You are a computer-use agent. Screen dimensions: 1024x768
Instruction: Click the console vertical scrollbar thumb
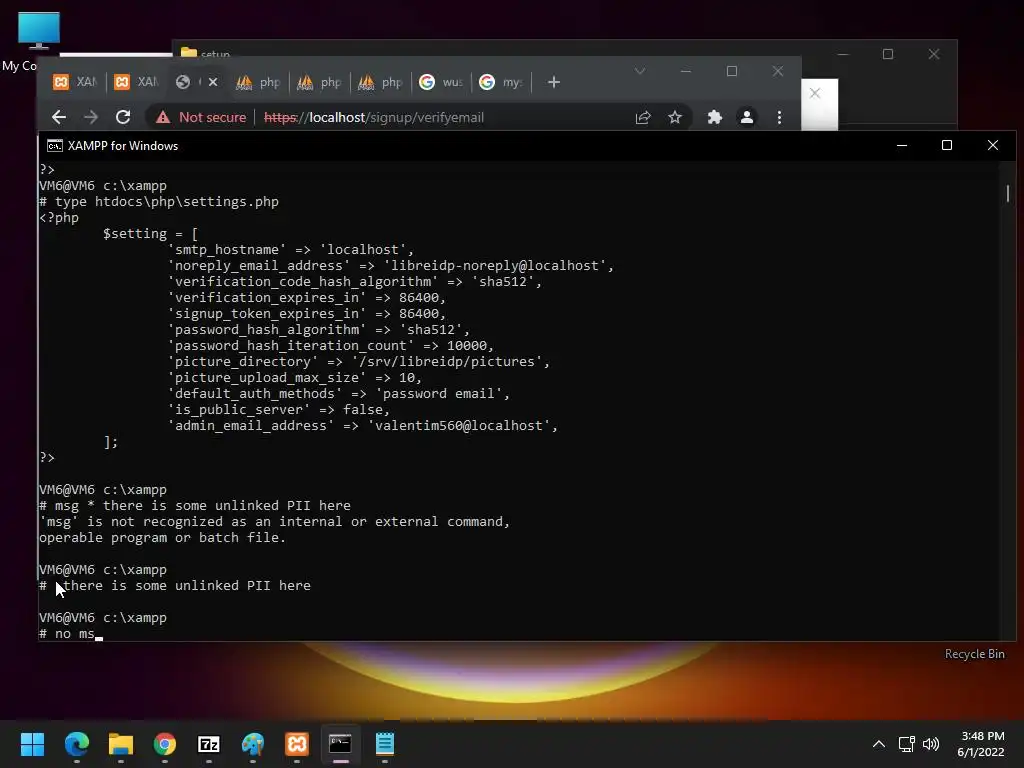pyautogui.click(x=1008, y=193)
